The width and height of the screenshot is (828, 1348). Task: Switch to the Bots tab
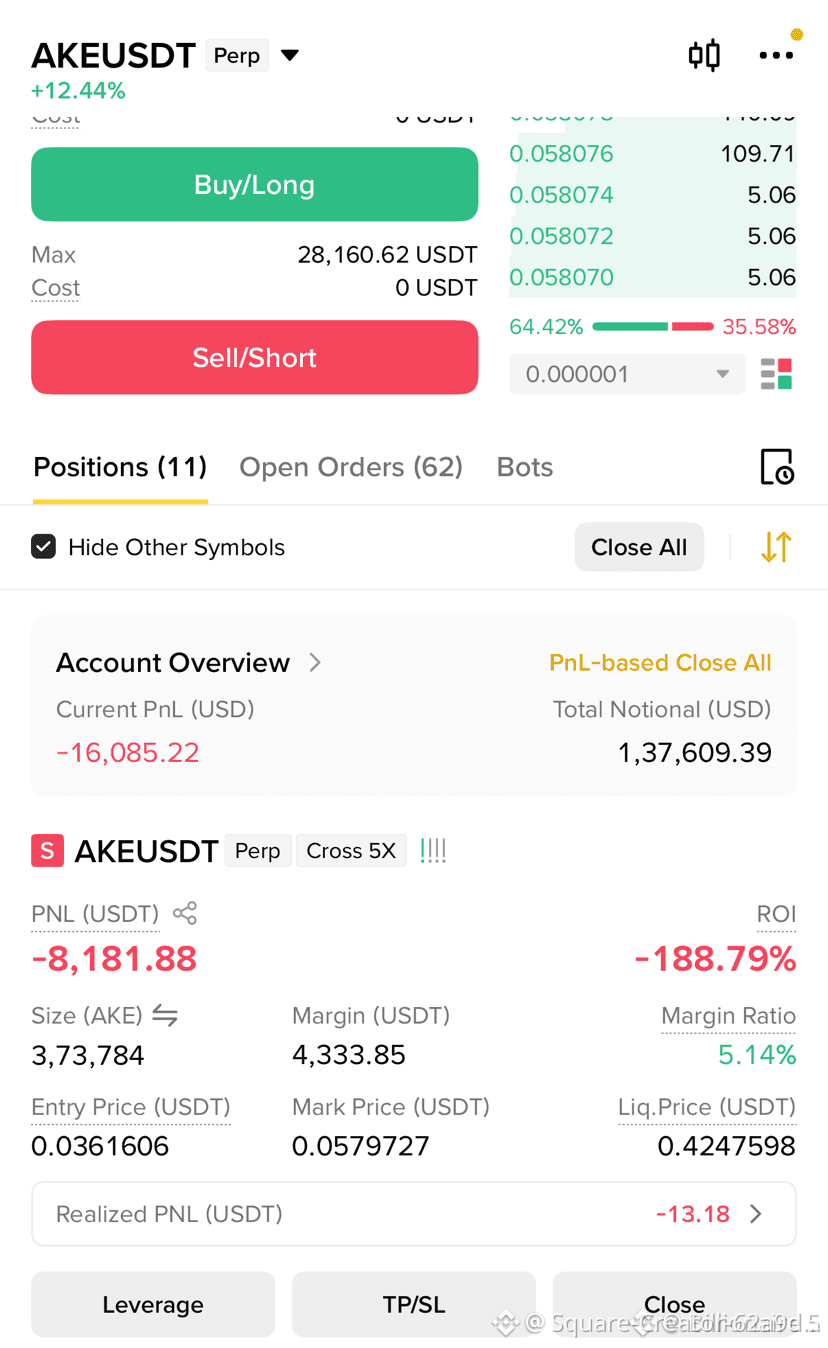pos(525,467)
